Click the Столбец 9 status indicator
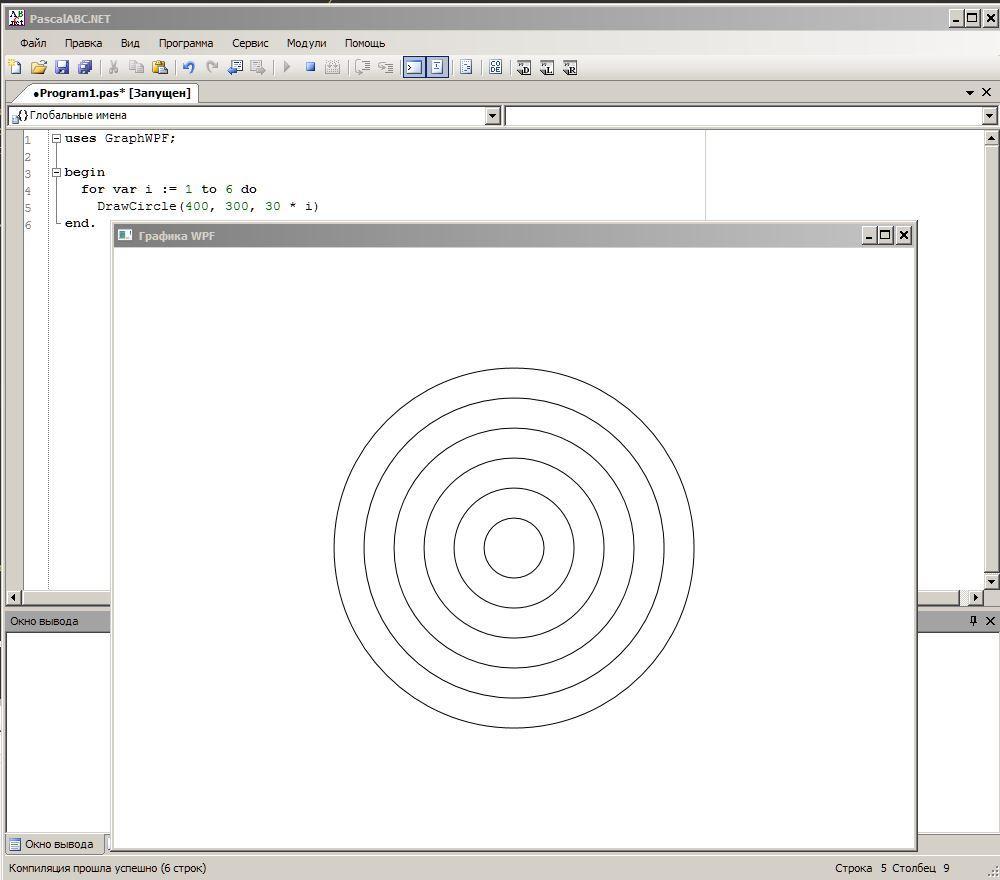Screen dimensions: 1000x880 click(920, 868)
